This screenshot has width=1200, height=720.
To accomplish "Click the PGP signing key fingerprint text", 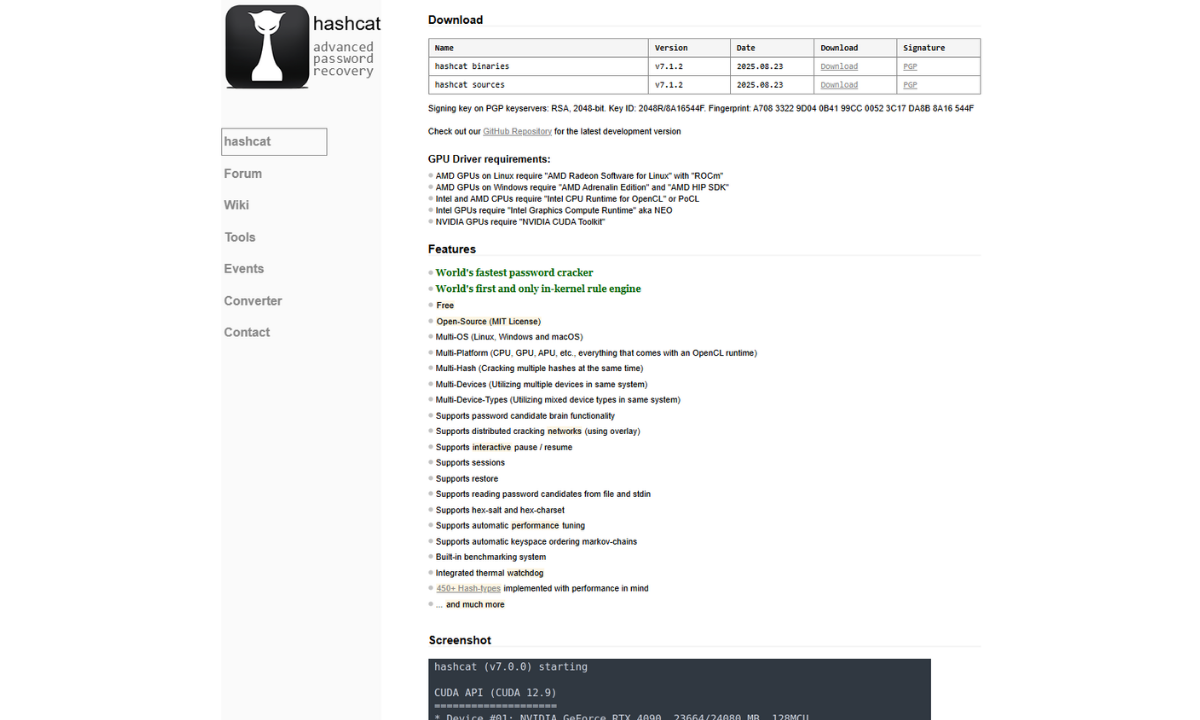I will click(701, 108).
